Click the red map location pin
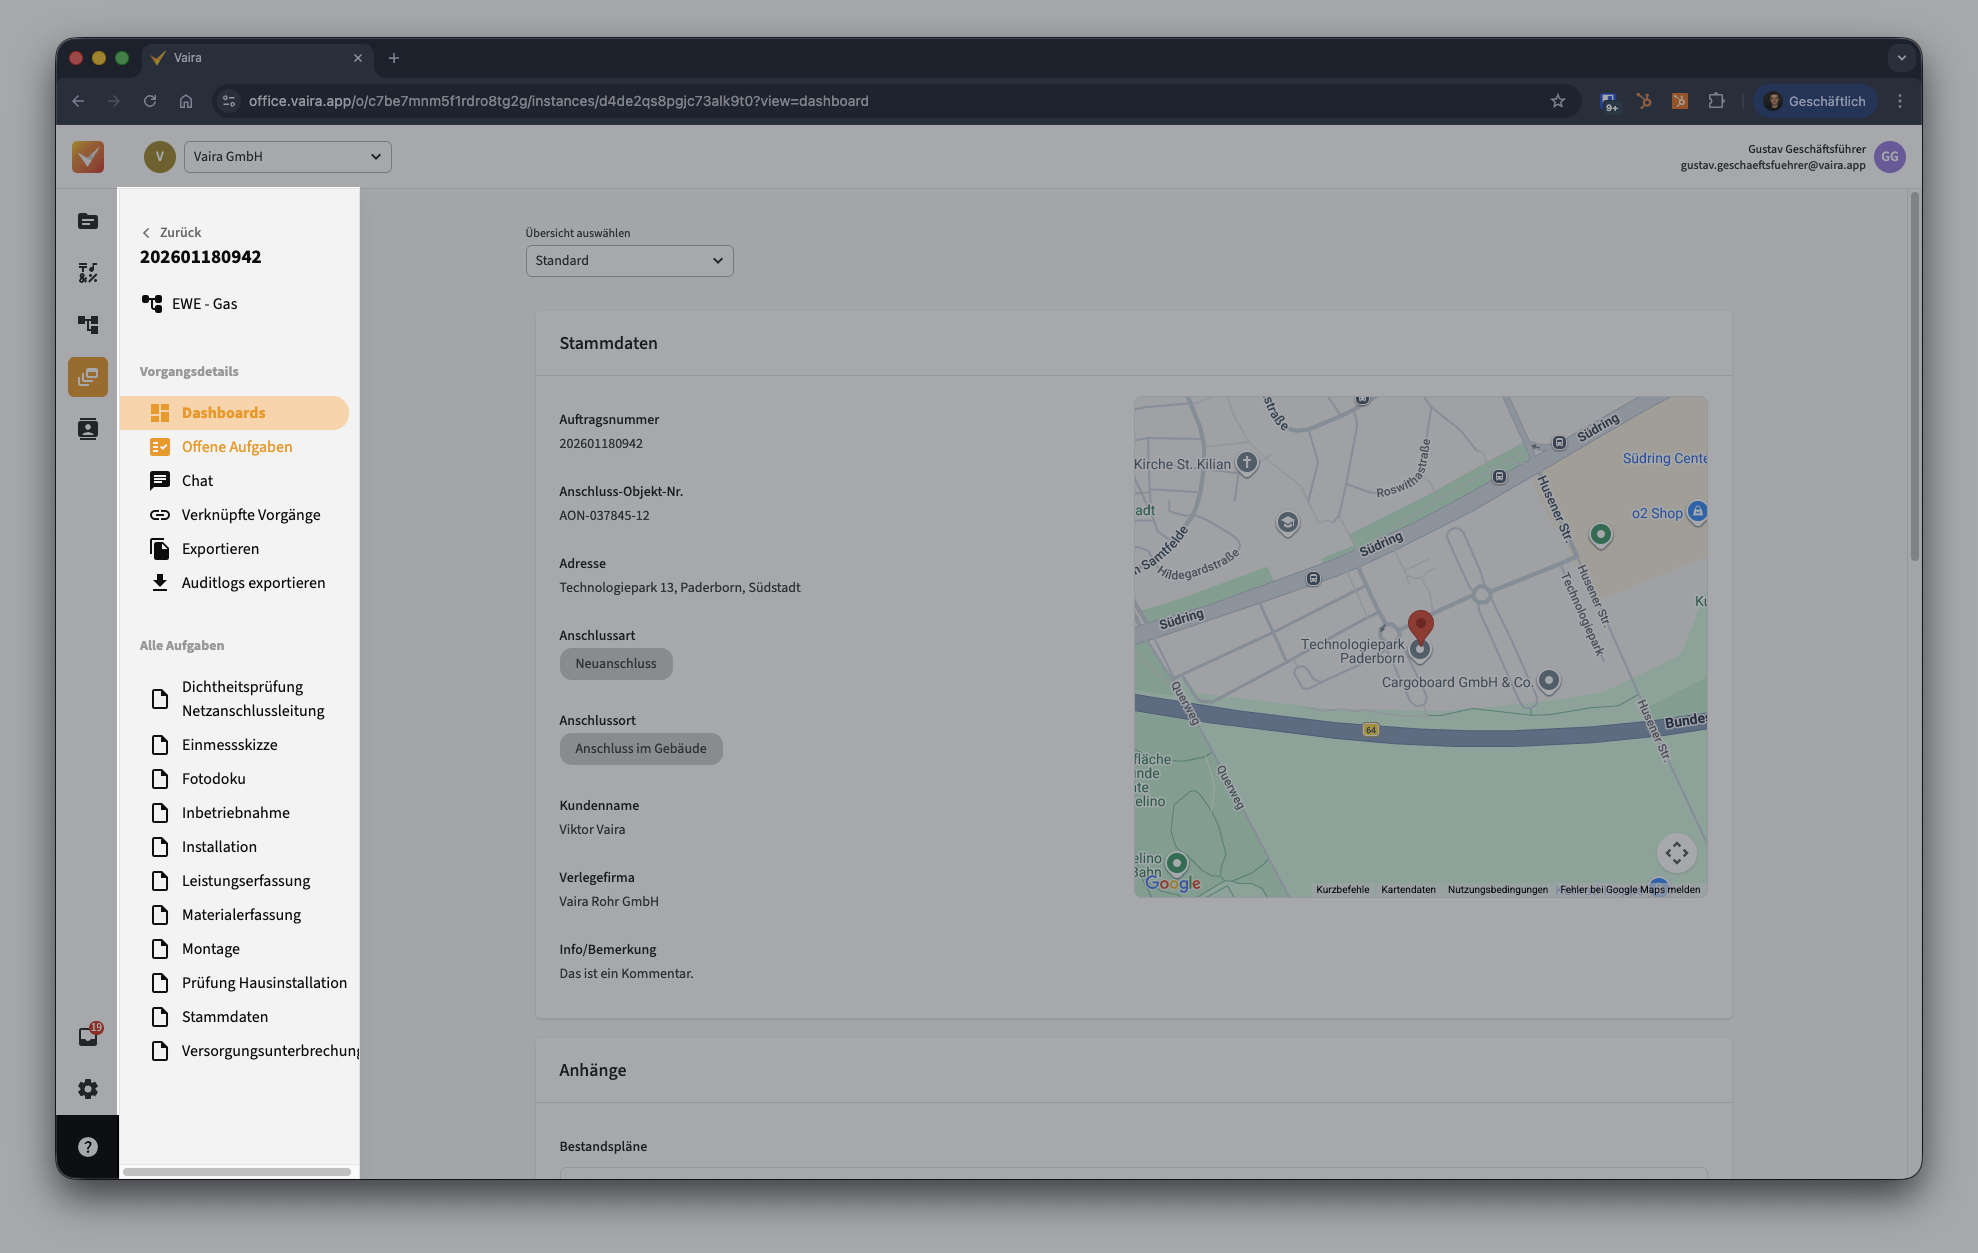The width and height of the screenshot is (1978, 1253). tap(1420, 626)
